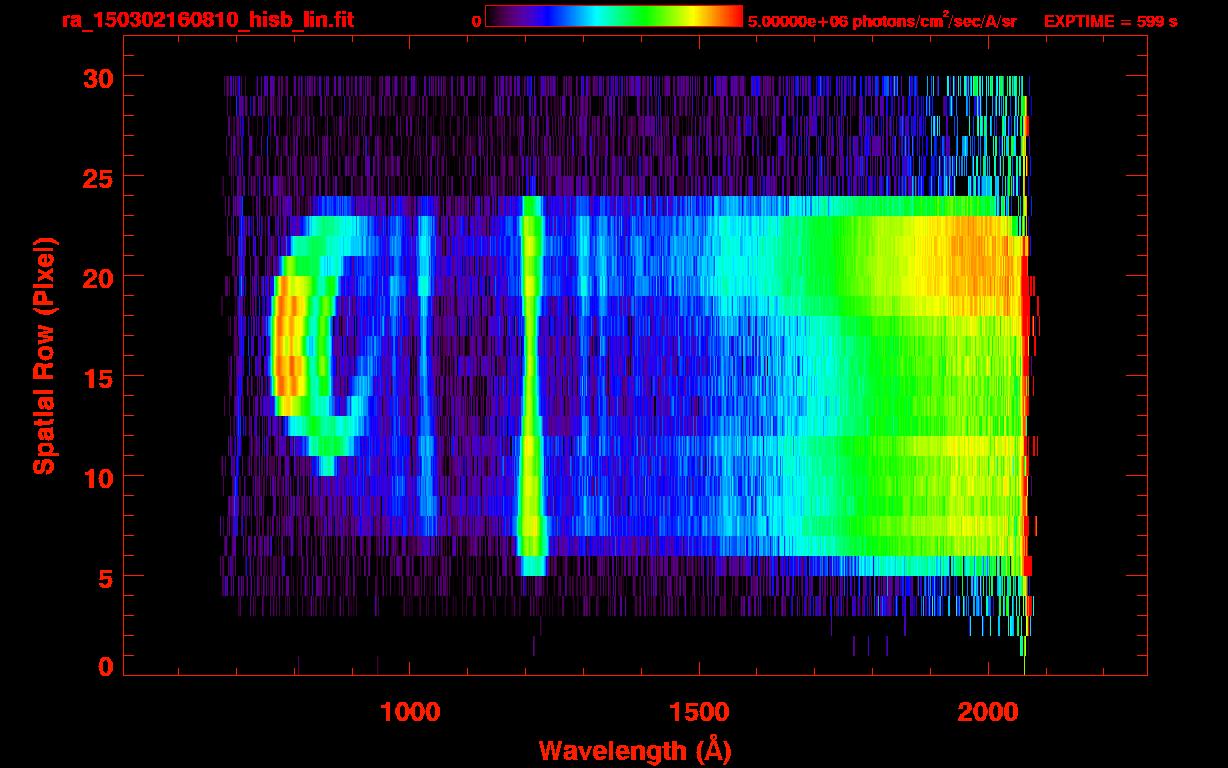Click the y-axis tick label 20

click(96, 277)
